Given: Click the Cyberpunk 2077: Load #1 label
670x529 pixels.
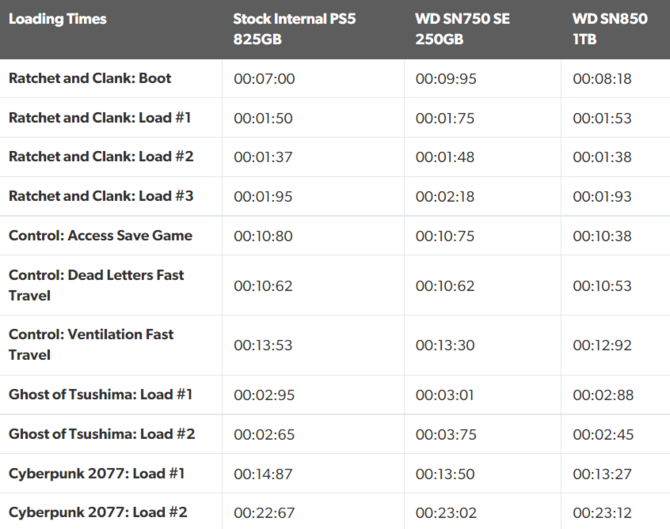Looking at the screenshot, I should (97, 473).
